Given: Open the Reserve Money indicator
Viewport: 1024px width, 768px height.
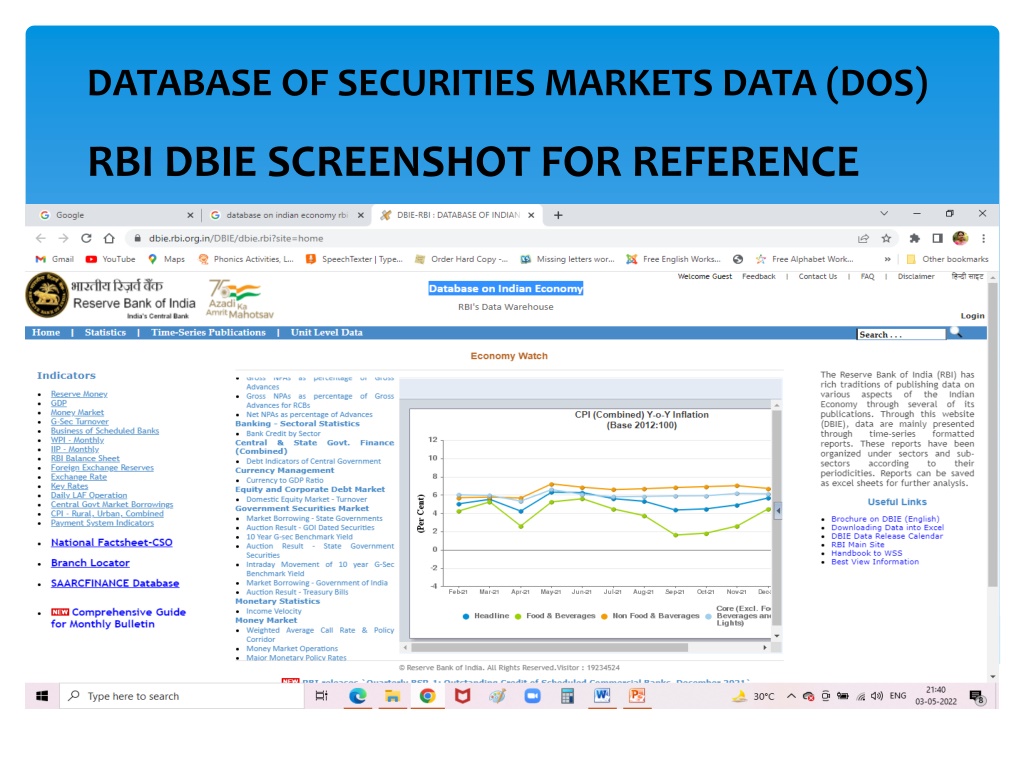Looking at the screenshot, I should pos(79,394).
